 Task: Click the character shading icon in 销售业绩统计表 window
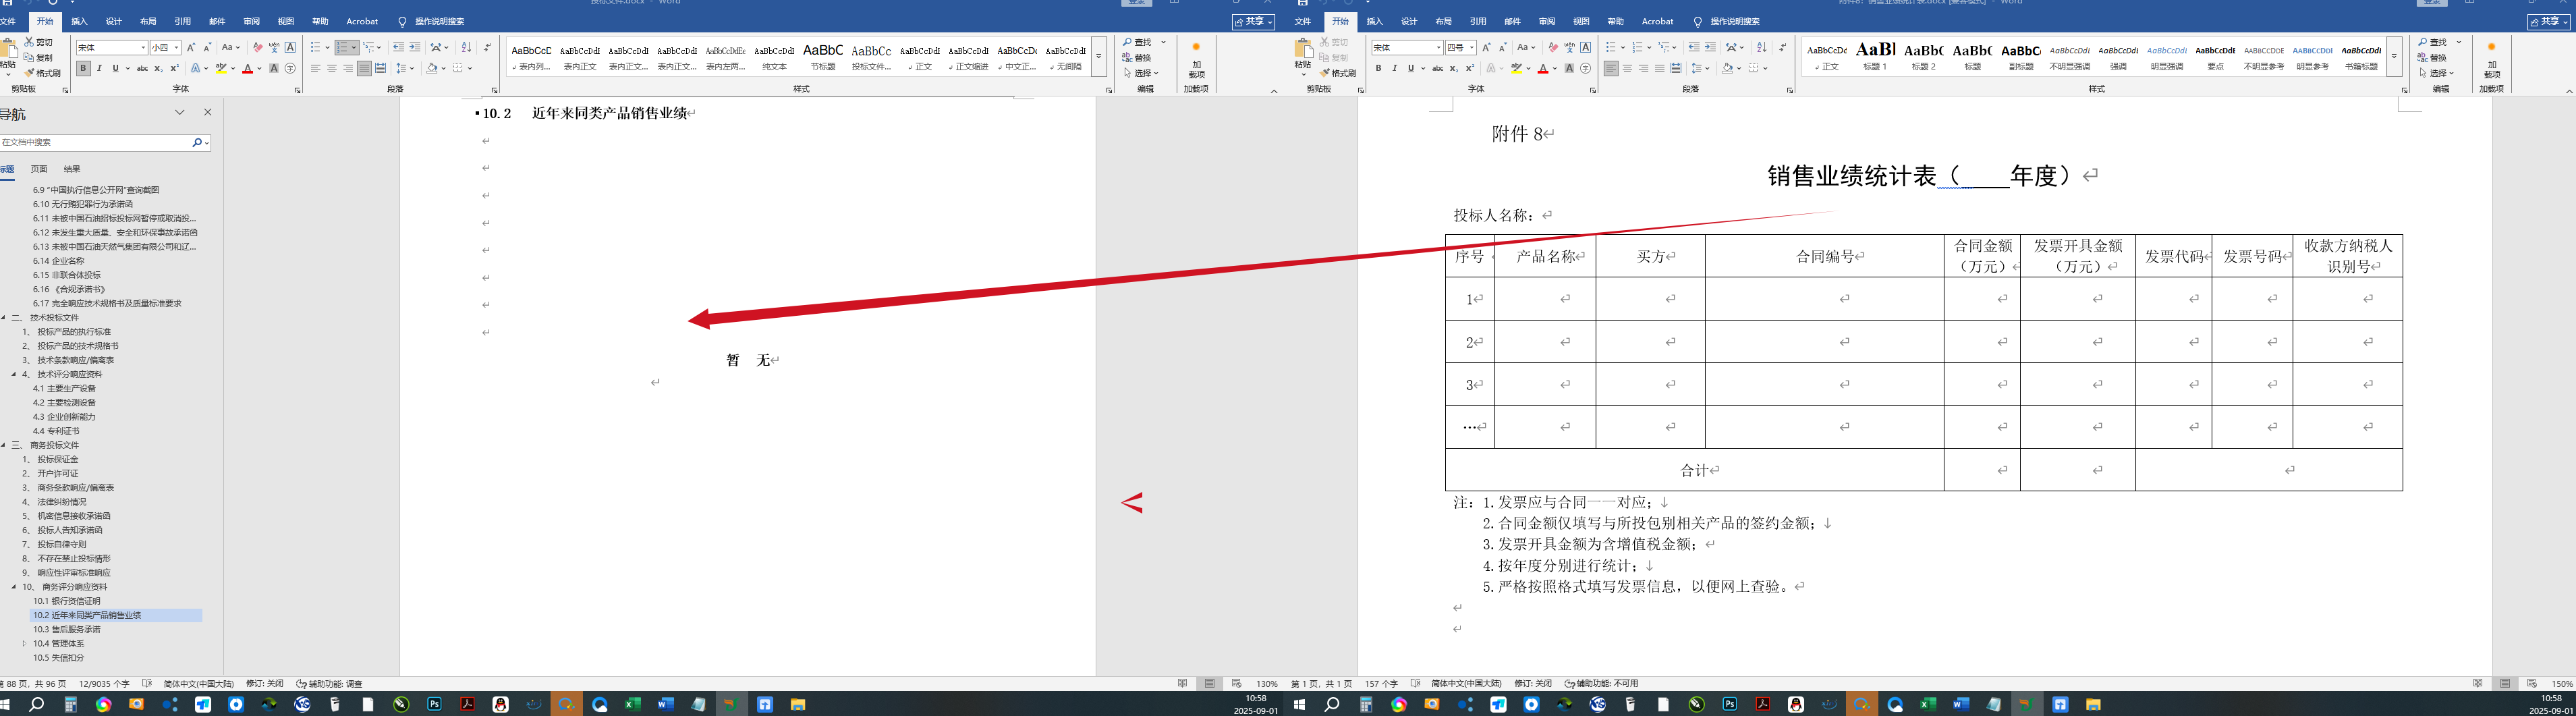[x=1570, y=68]
